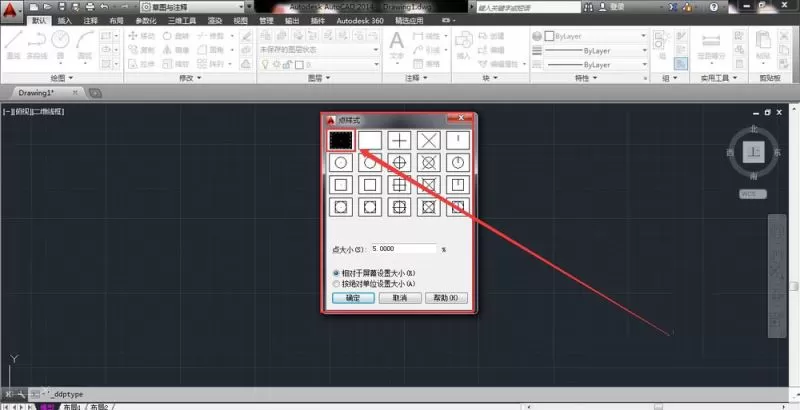Viewport: 800px width, 410px height.
Task: Click the 取消 cancel button
Action: 400,298
